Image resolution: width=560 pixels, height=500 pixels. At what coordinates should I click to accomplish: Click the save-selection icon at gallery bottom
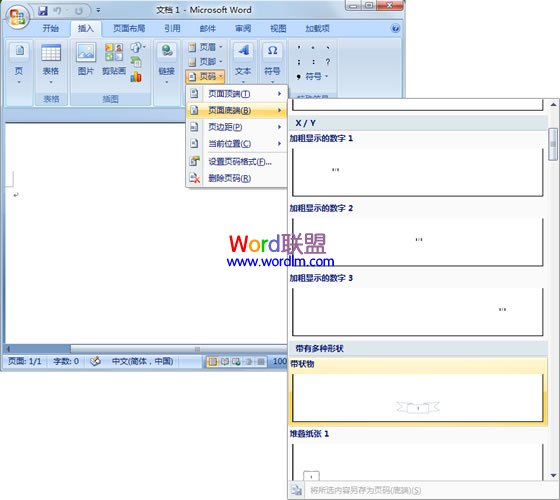coord(296,490)
